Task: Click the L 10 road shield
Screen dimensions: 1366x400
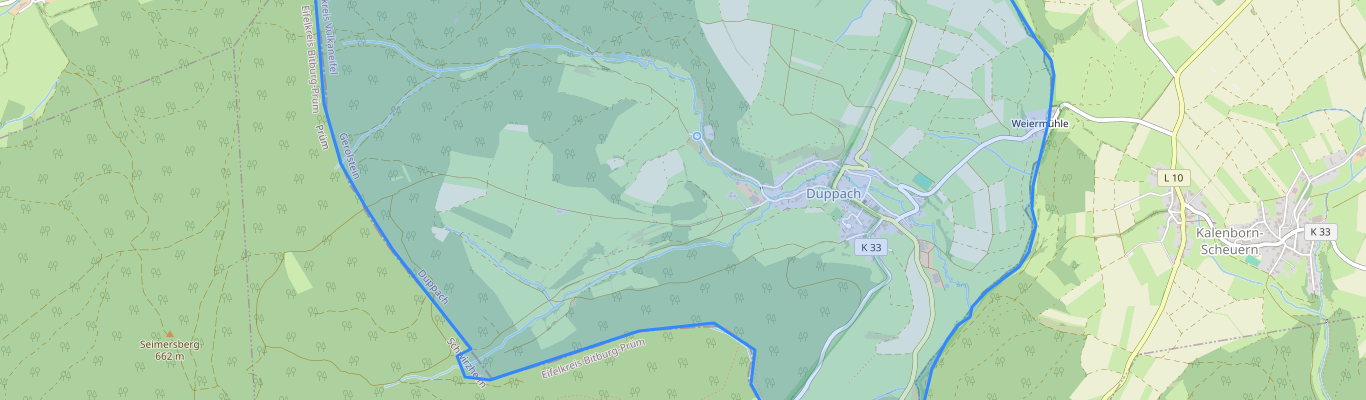Action: pyautogui.click(x=1173, y=178)
